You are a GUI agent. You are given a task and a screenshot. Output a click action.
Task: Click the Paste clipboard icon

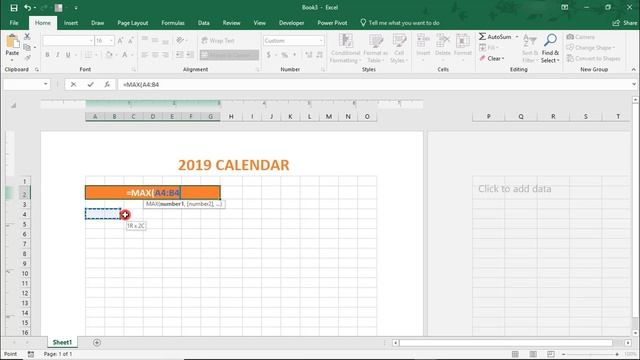pyautogui.click(x=12, y=42)
